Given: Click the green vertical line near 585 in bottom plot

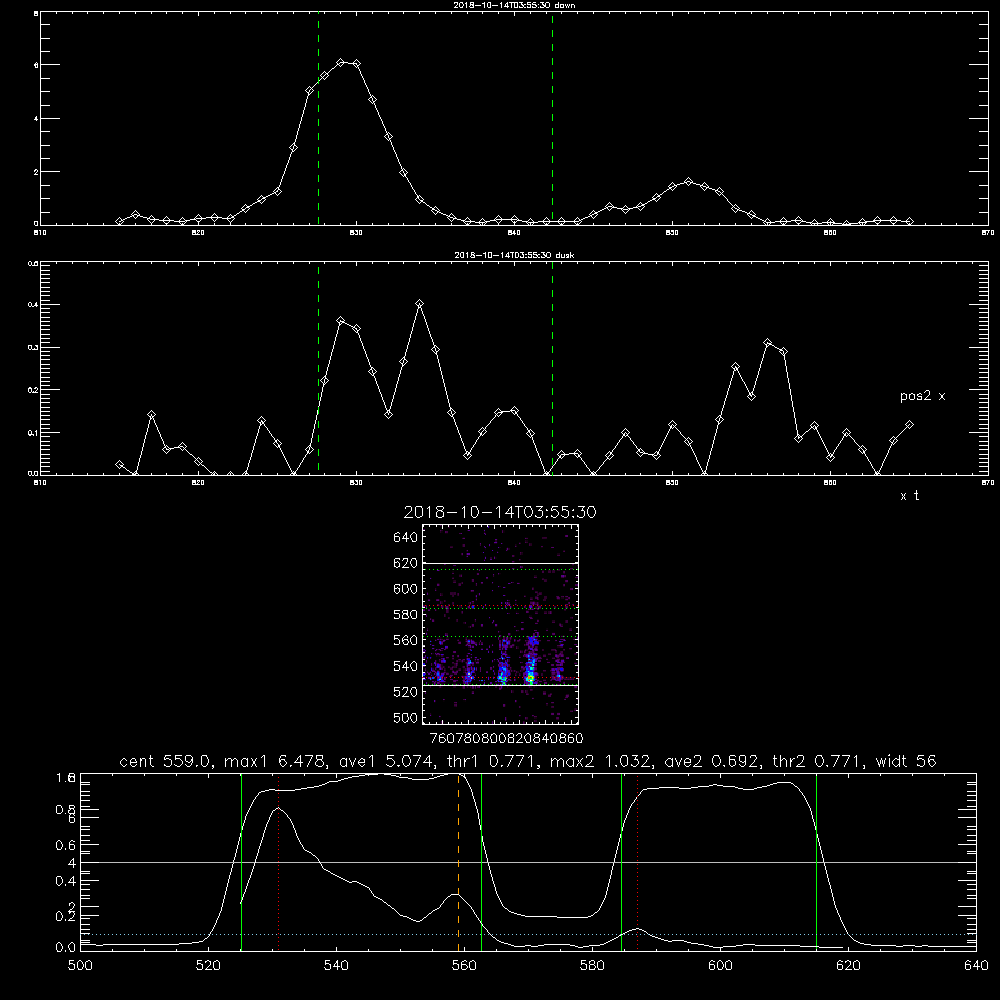Looking at the screenshot, I should 621,862.
